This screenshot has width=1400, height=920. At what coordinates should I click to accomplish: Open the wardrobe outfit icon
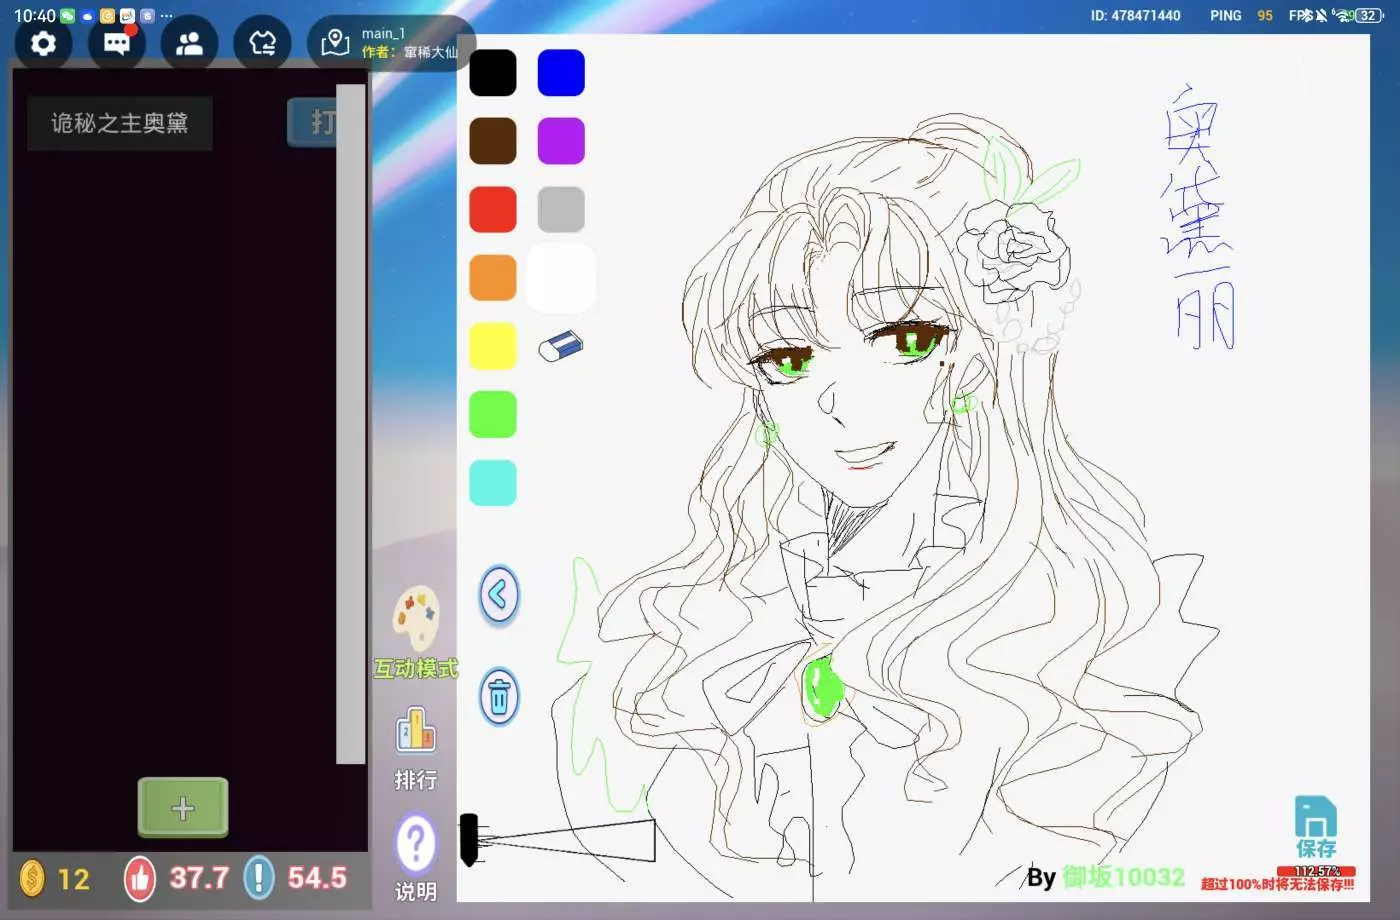click(262, 43)
